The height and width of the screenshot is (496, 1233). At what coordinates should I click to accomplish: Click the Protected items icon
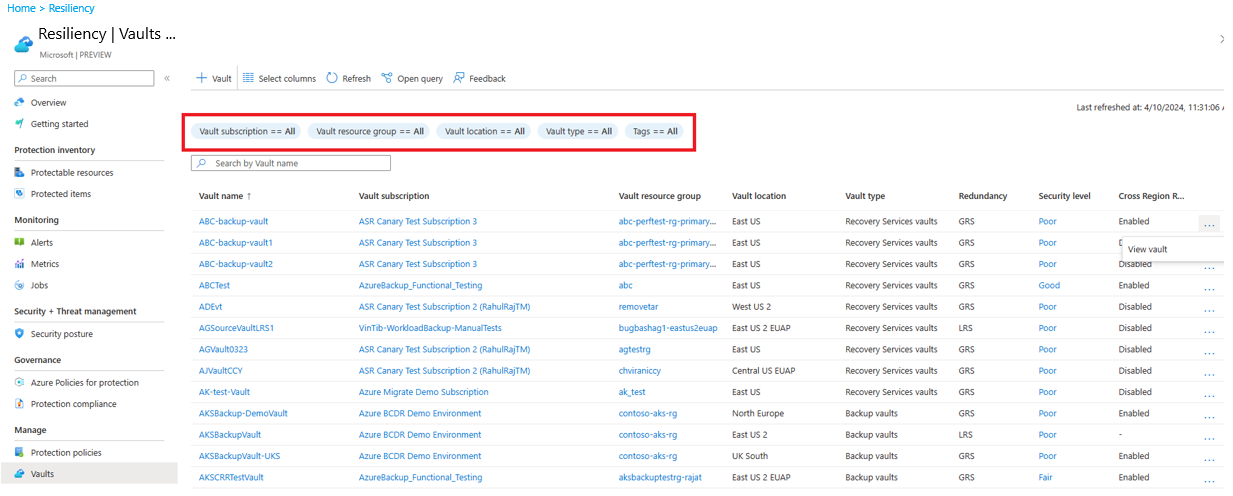click(20, 194)
